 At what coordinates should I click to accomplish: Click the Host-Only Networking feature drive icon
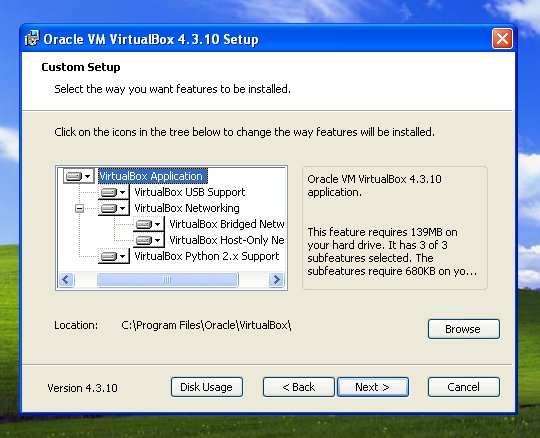pos(149,240)
